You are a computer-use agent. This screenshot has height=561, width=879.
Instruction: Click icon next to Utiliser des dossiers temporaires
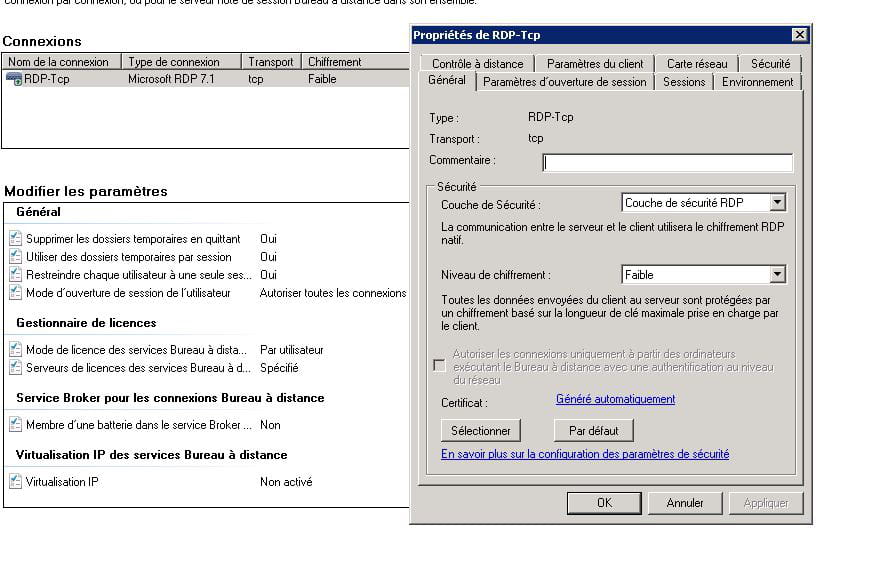pos(16,257)
